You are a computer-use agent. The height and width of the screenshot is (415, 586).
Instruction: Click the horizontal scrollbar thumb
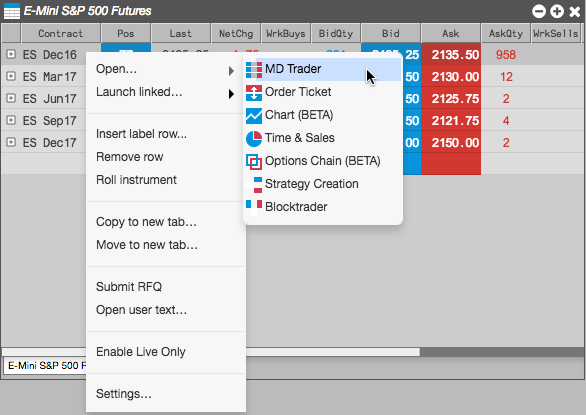(x=333, y=352)
